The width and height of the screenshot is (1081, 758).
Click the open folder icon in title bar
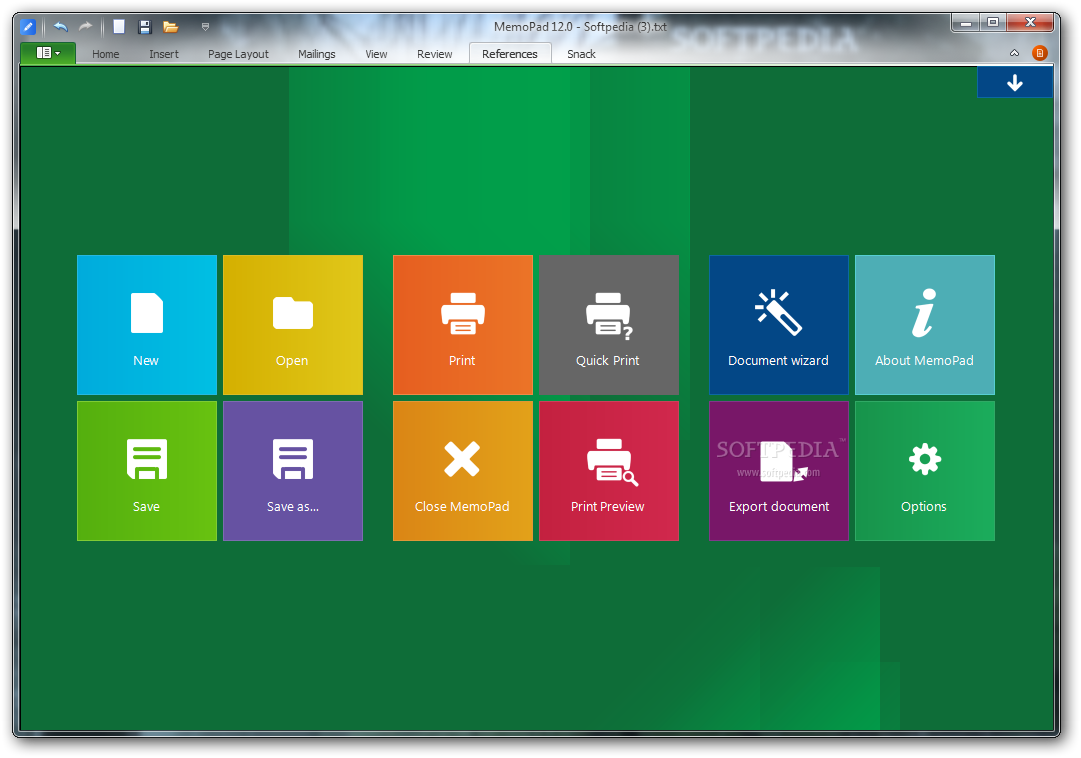(x=170, y=27)
